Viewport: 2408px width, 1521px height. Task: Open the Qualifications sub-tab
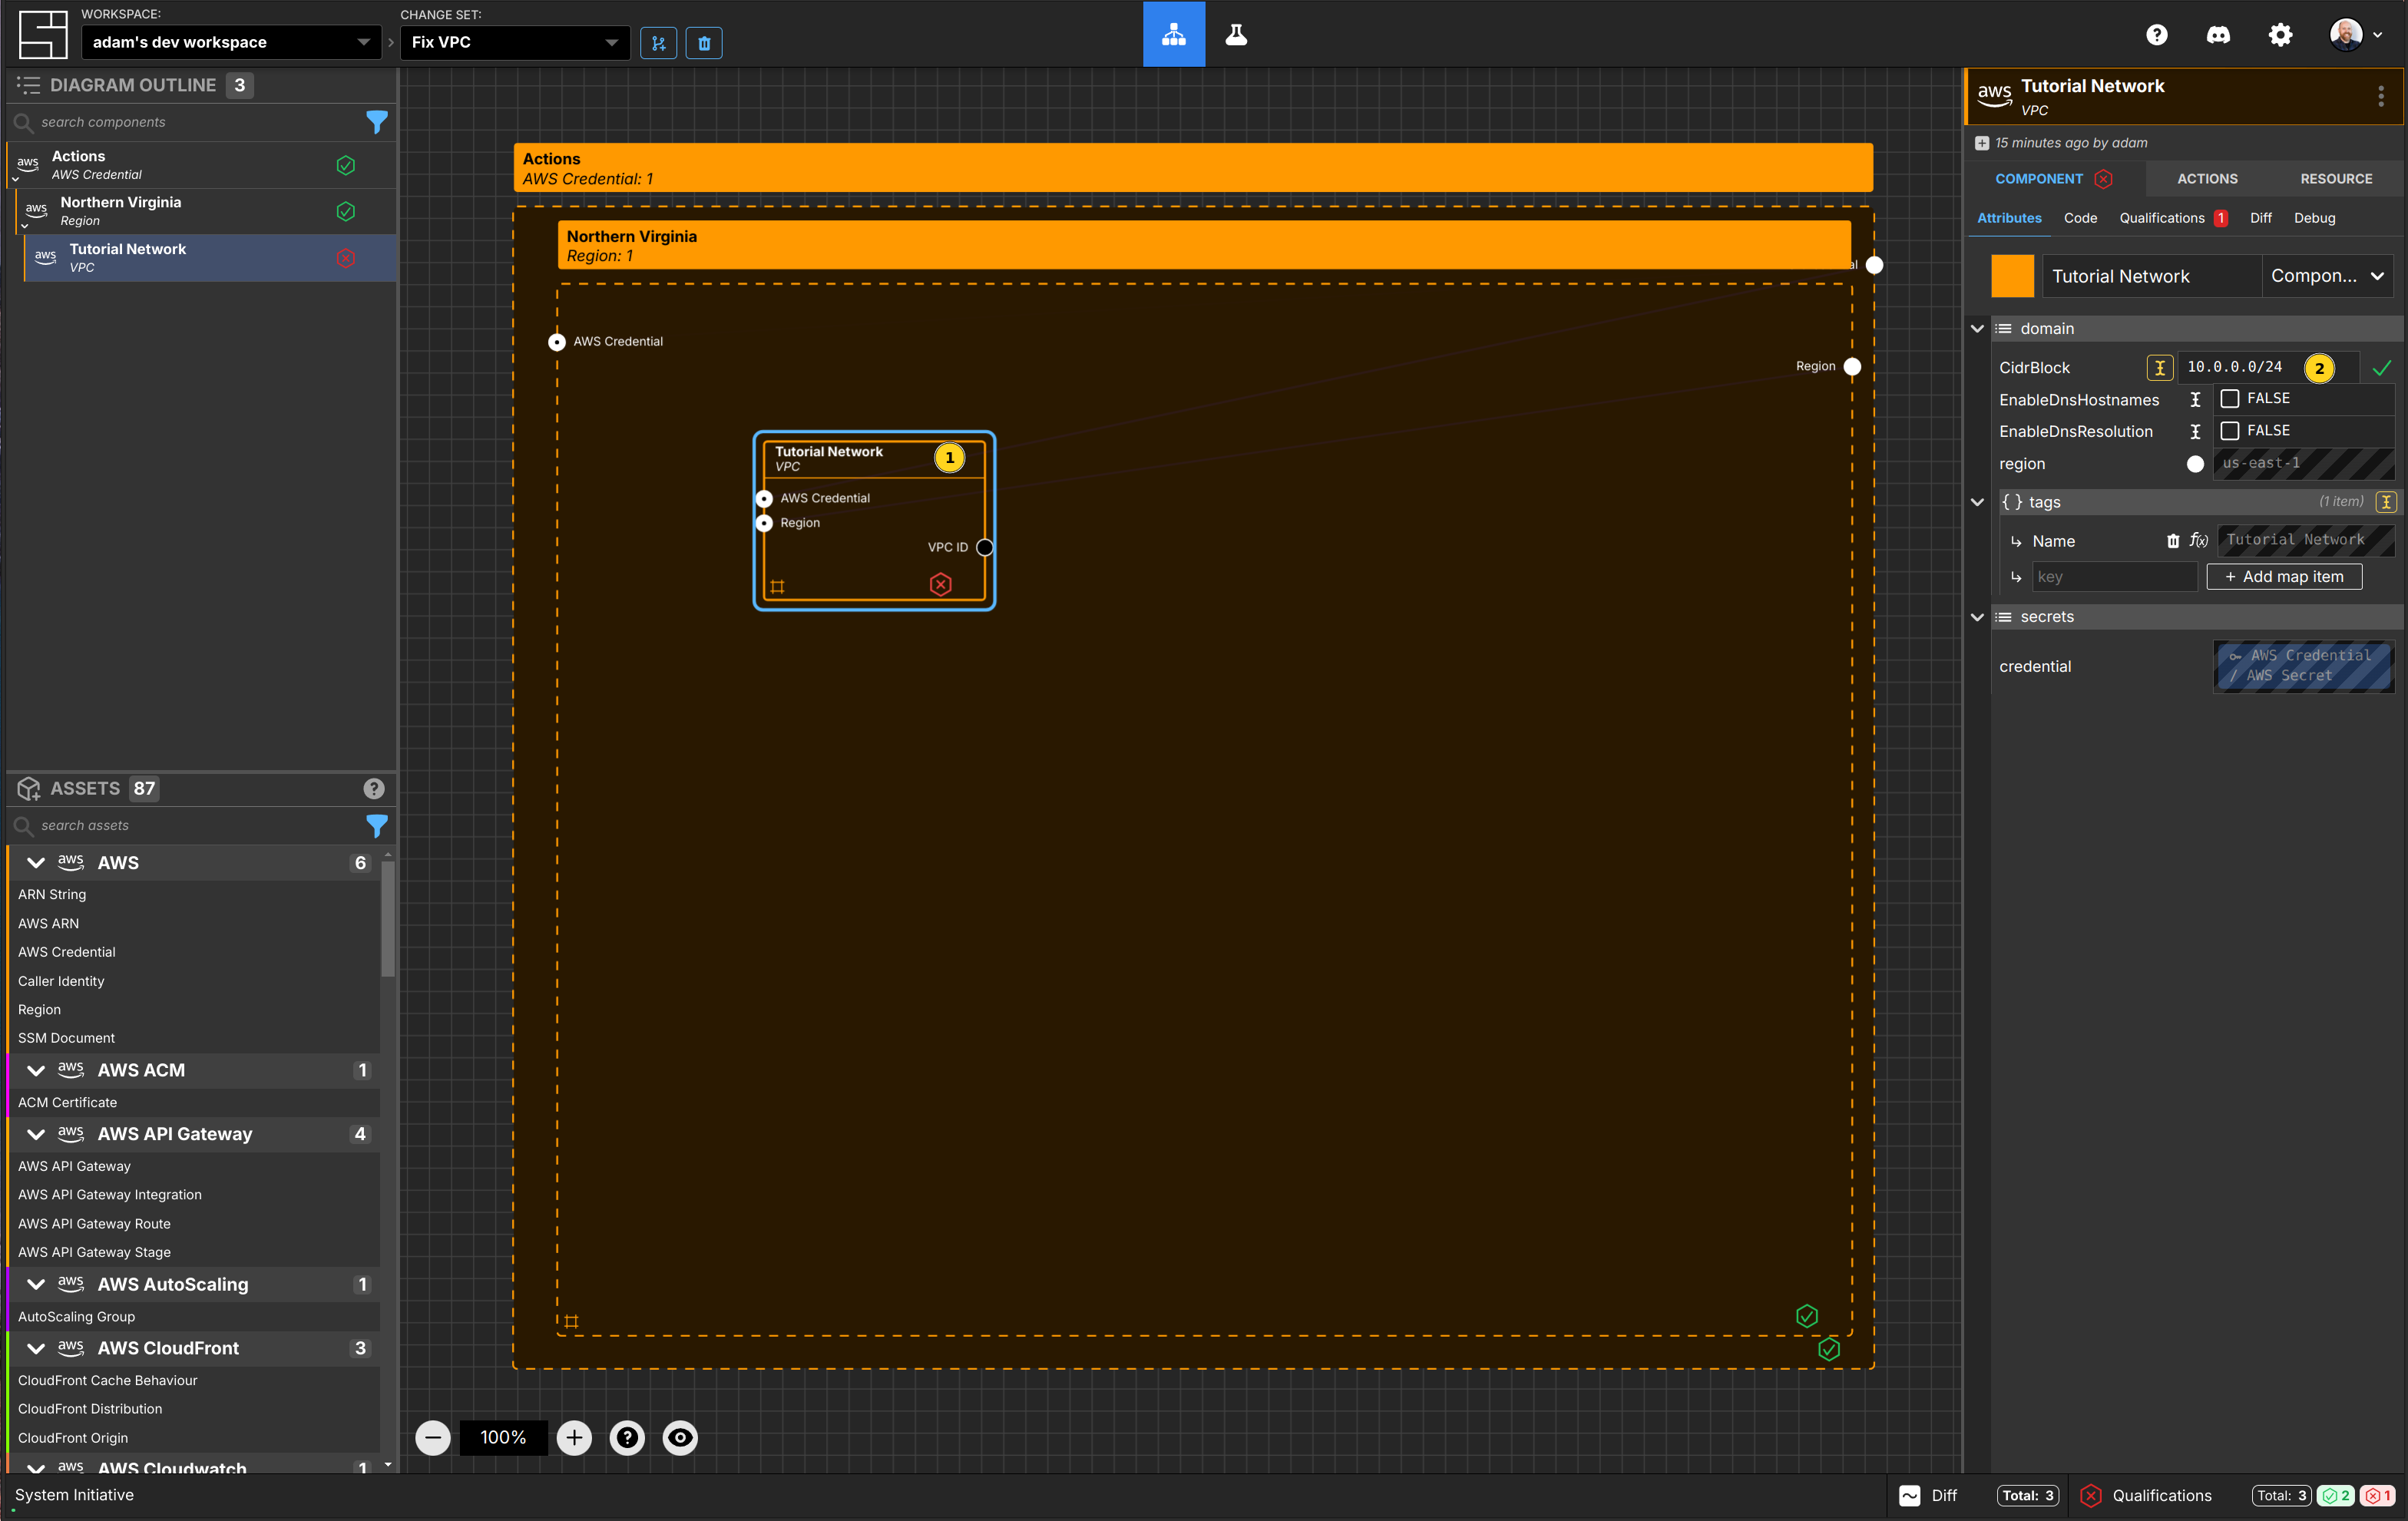(2172, 218)
